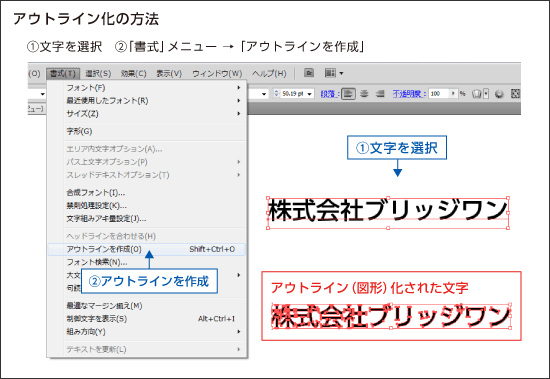The width and height of the screenshot is (550, 379).
Task: Open the 選択(S) menu
Action: pos(98,73)
